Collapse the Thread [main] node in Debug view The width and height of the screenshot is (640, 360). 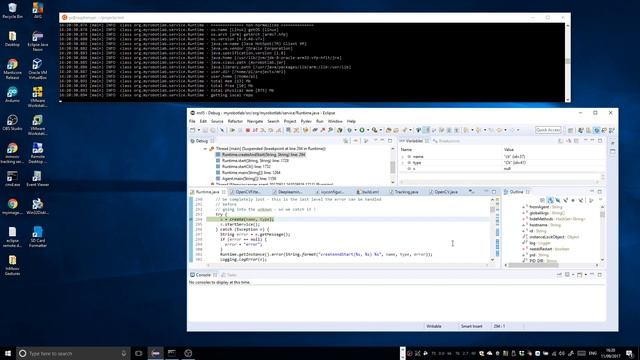tap(205, 149)
